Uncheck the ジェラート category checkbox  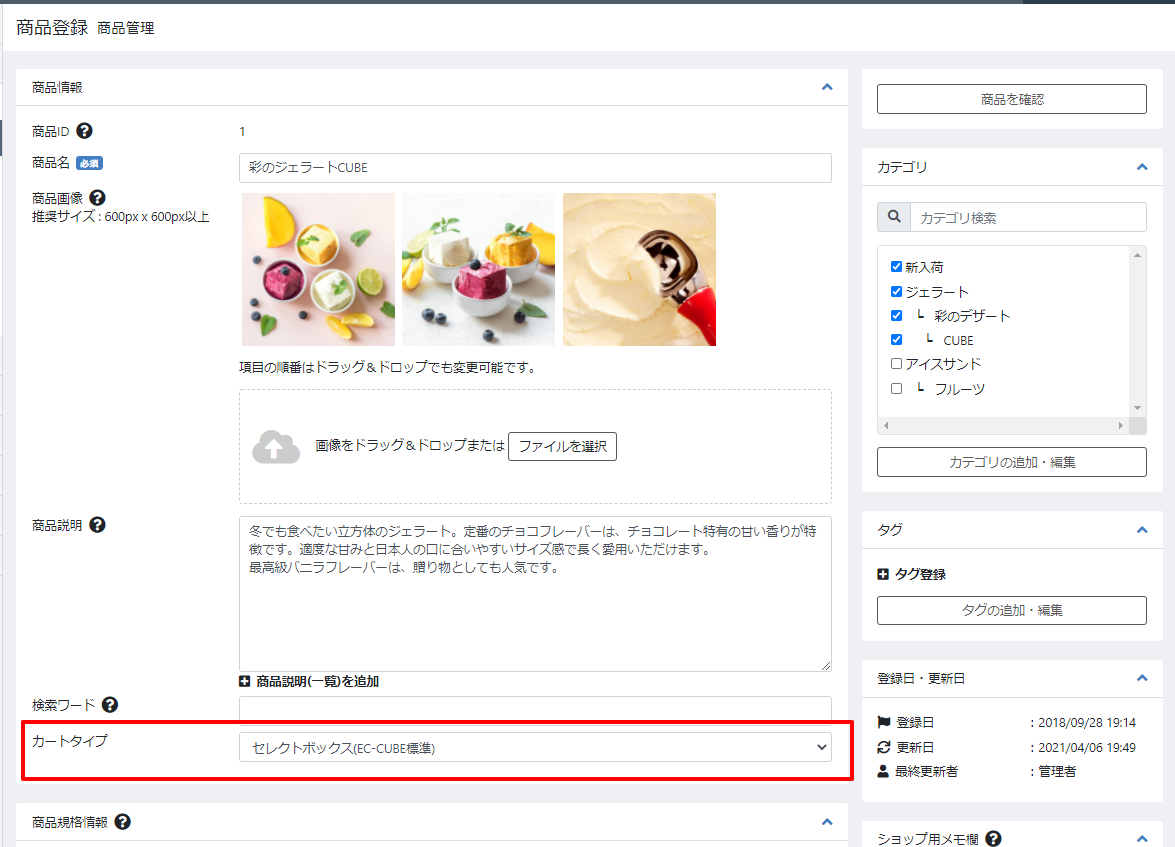(x=896, y=292)
